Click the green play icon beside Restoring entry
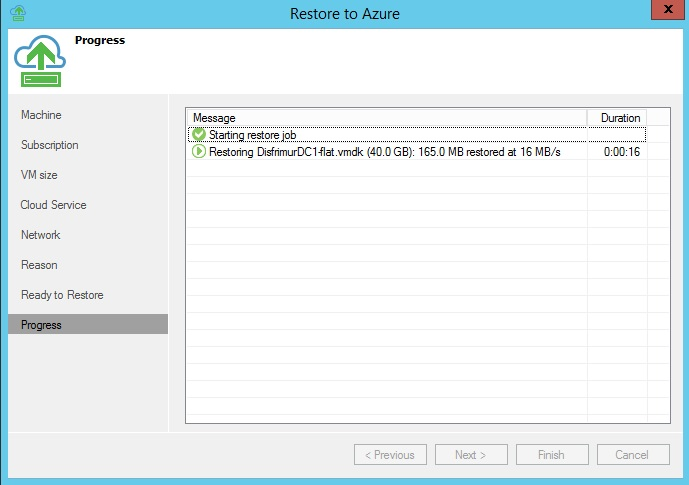Image resolution: width=689 pixels, height=485 pixels. 199,151
